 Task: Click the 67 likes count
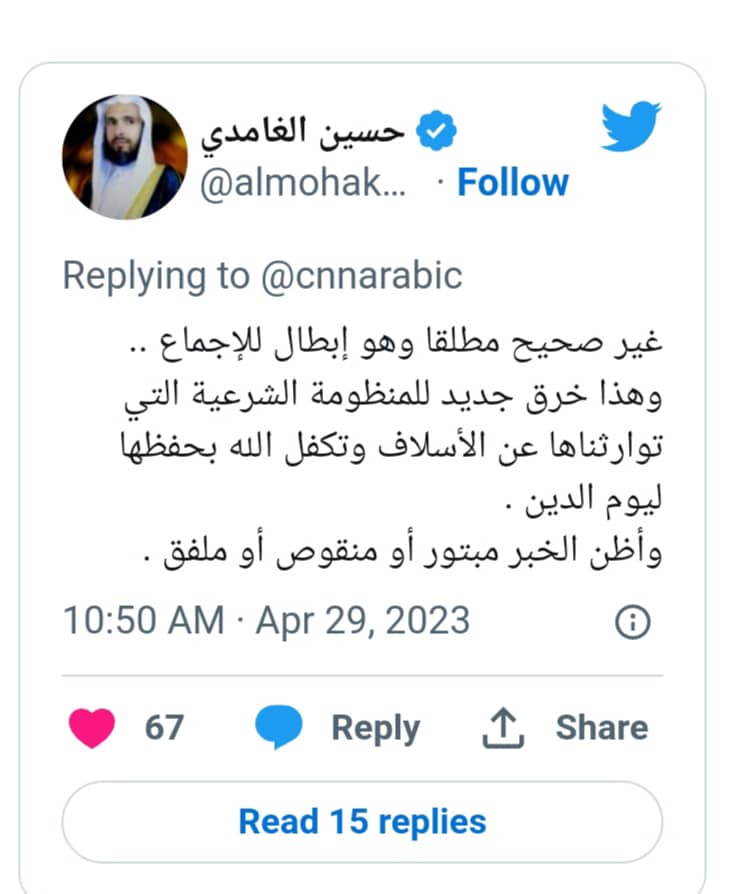pos(164,728)
